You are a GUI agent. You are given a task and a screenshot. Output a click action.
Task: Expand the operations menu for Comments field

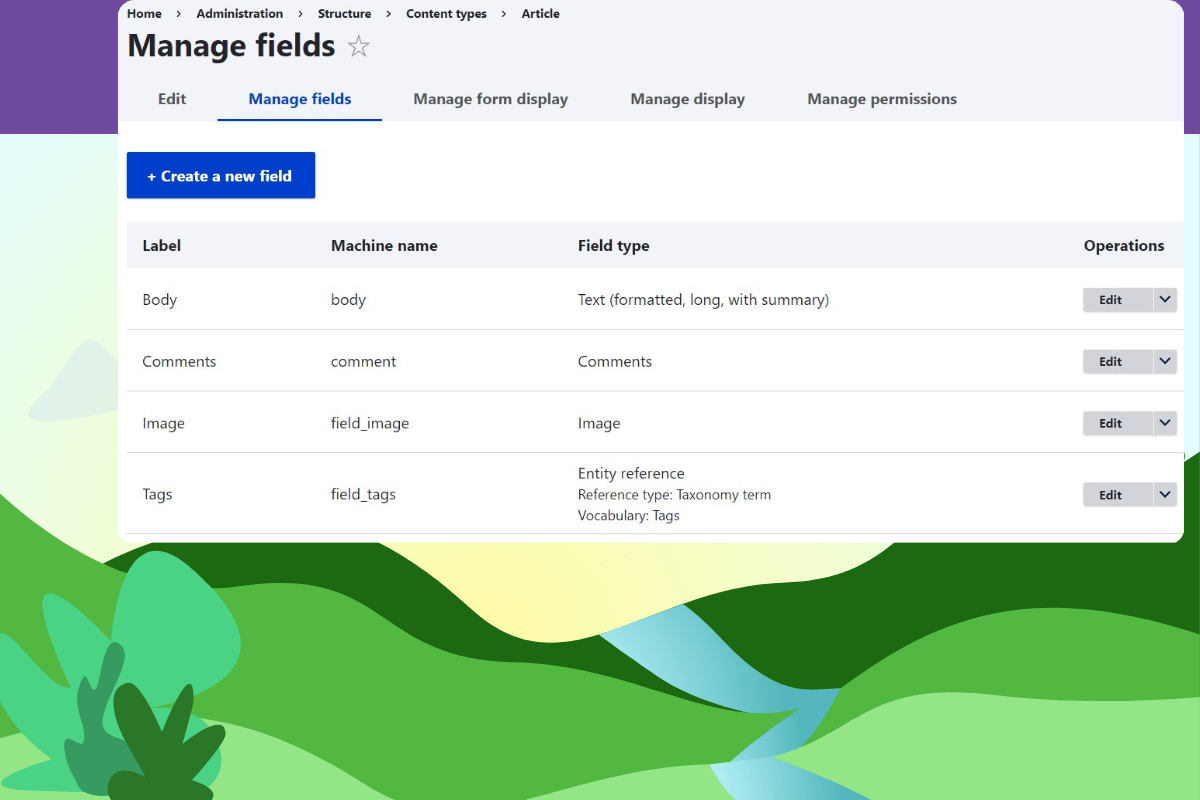tap(1164, 361)
